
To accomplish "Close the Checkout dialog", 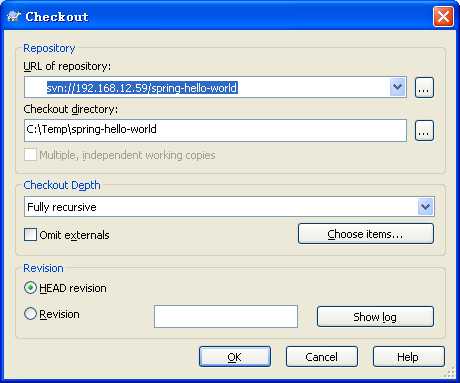I will click(x=443, y=16).
